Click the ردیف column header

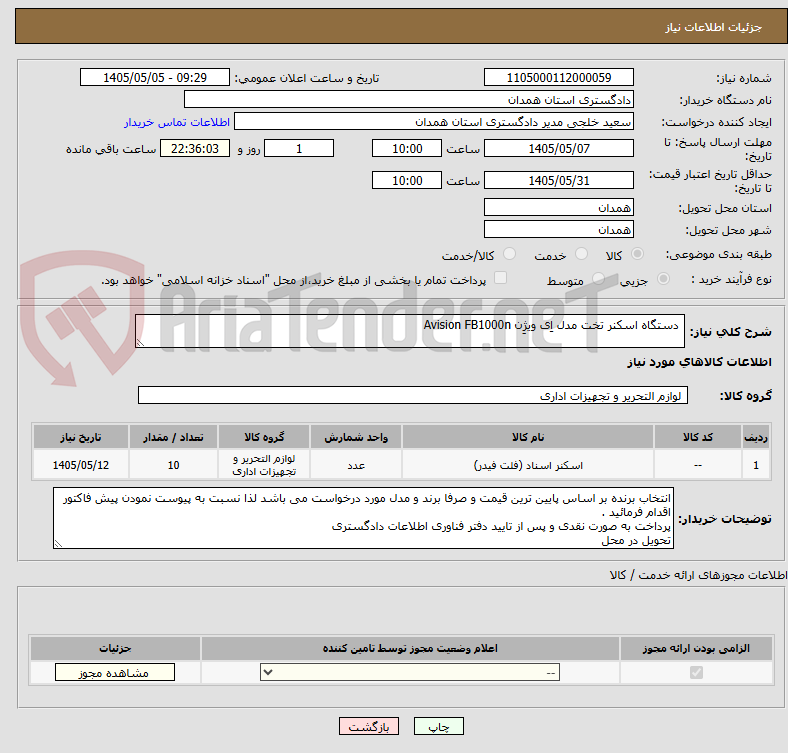pyautogui.click(x=756, y=437)
